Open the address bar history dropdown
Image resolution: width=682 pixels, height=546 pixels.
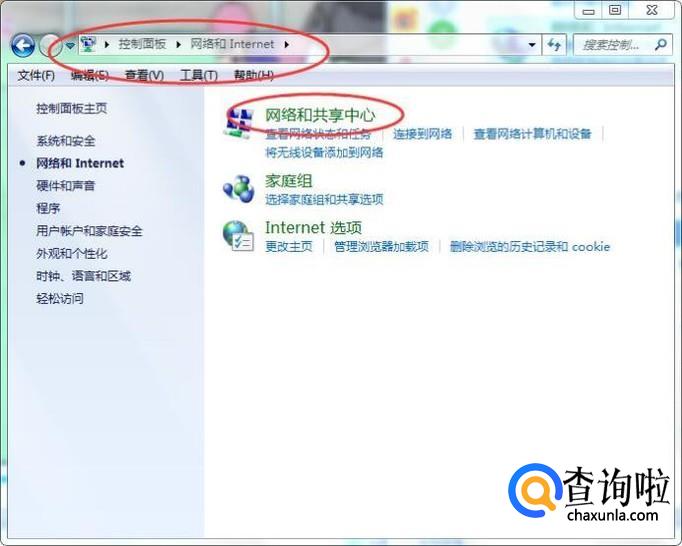pyautogui.click(x=532, y=45)
